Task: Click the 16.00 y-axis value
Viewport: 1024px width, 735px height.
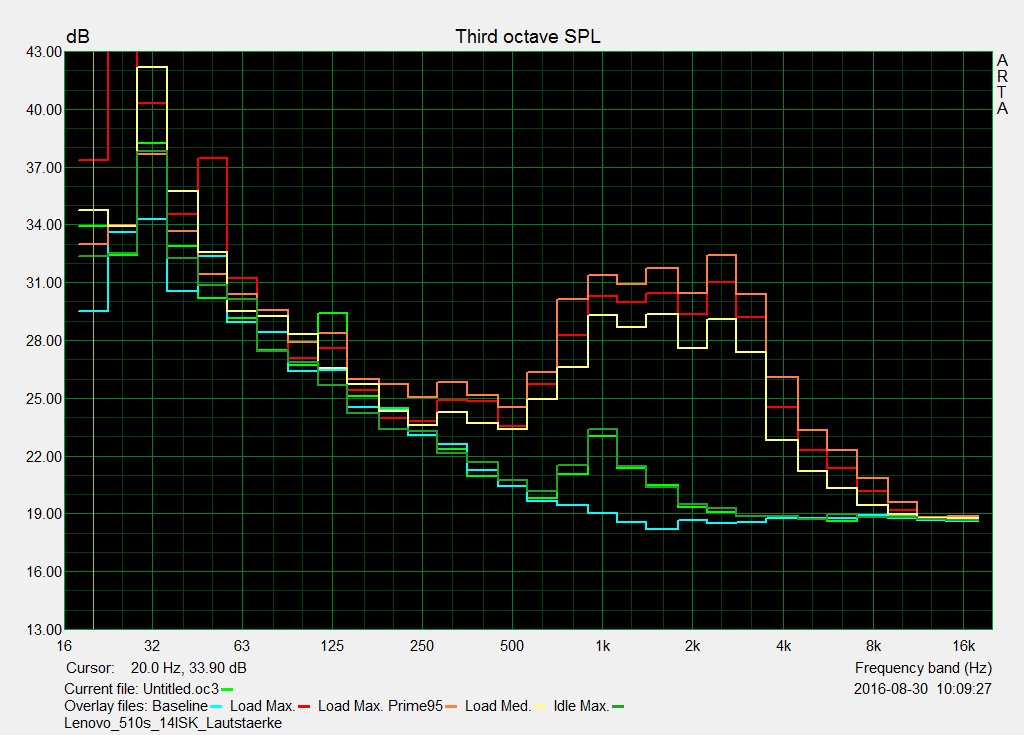Action: (44, 572)
